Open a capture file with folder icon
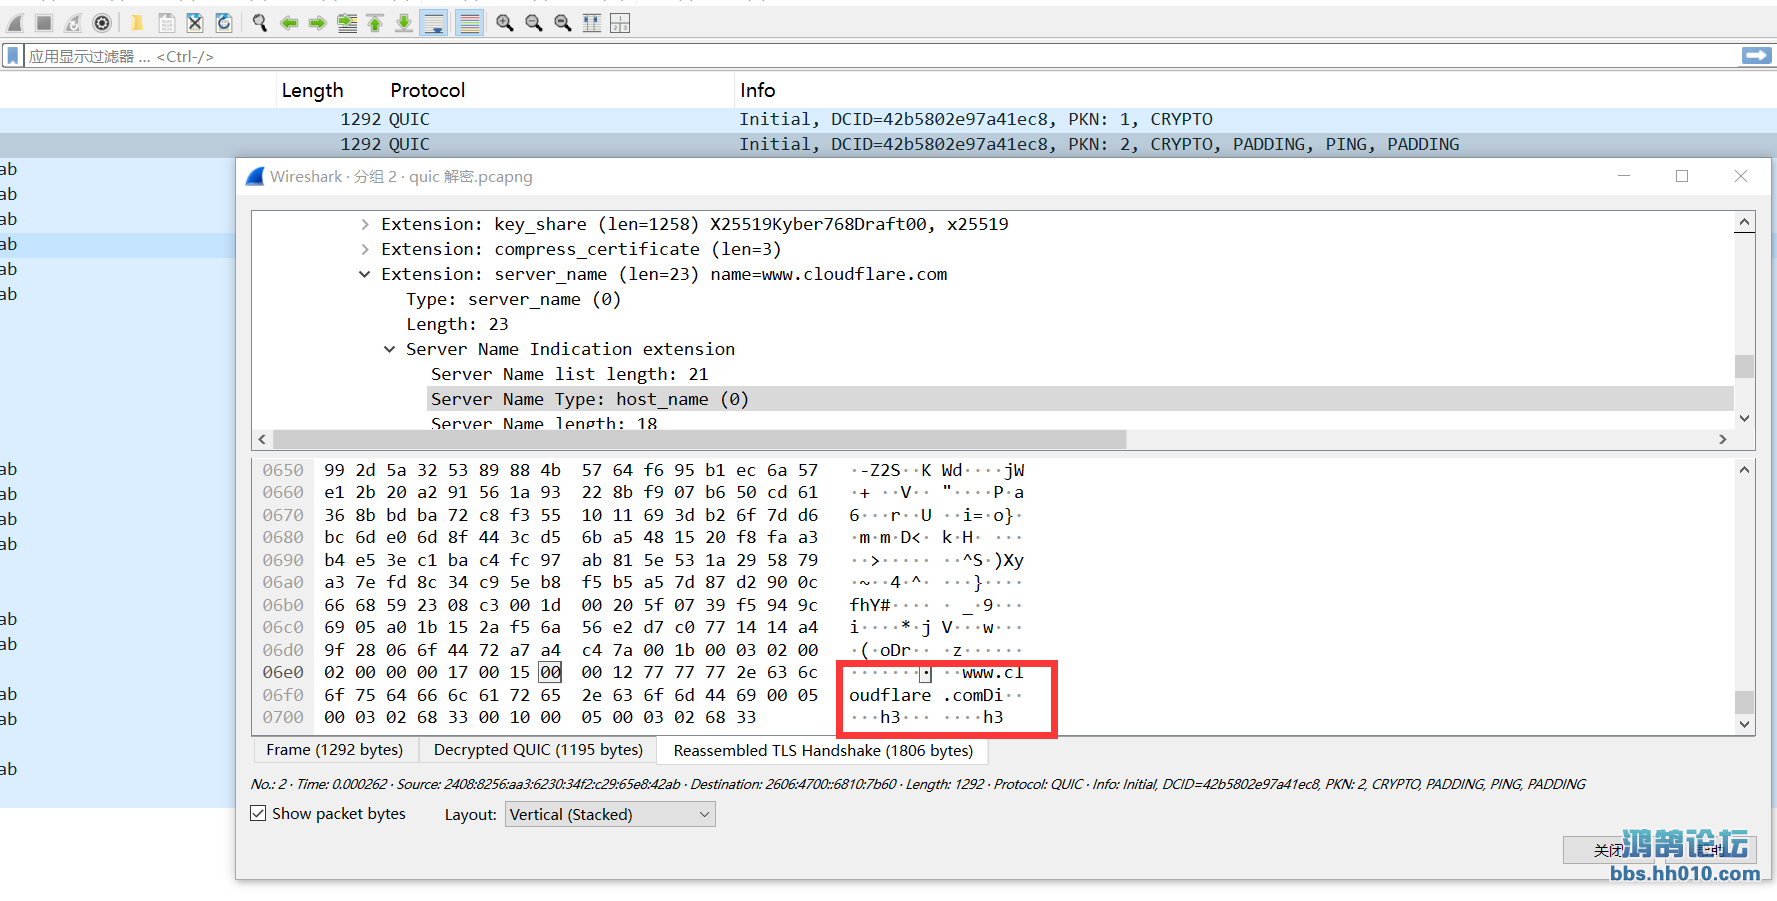Image resolution: width=1777 pixels, height=901 pixels. (x=138, y=23)
